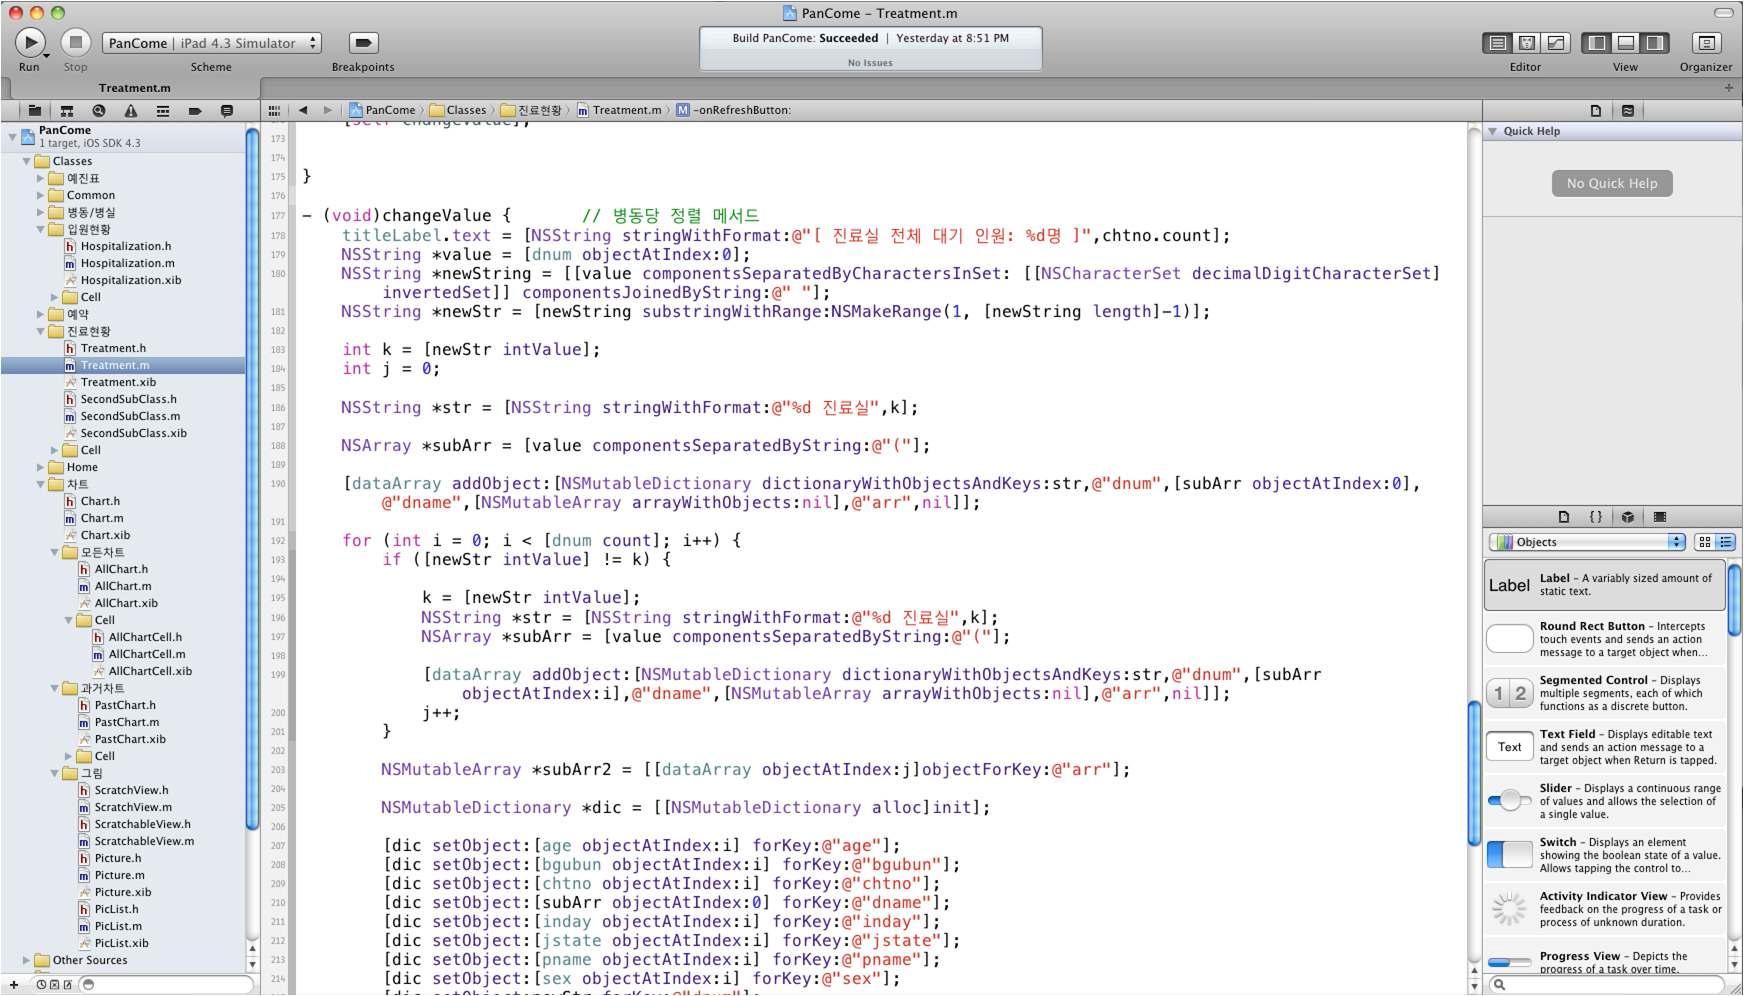Select the Switch object in library
The width and height of the screenshot is (1744, 996).
1604,855
